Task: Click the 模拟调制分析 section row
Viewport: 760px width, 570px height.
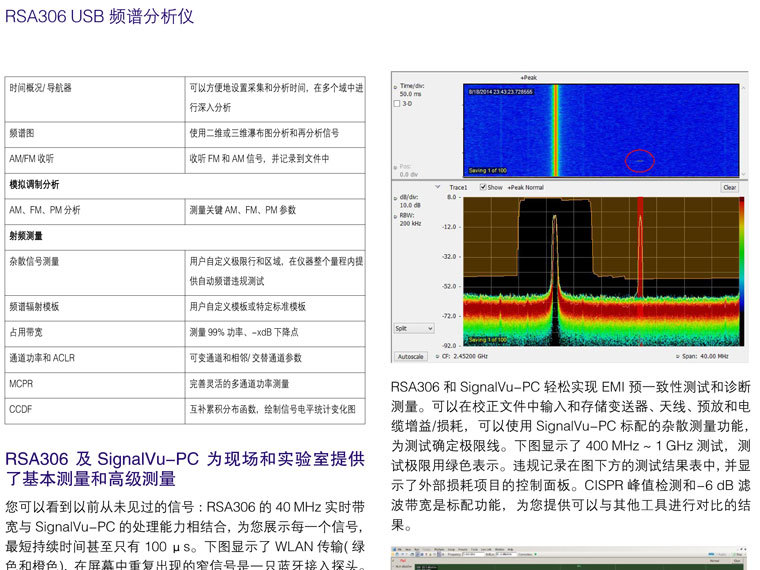Action: tap(185, 186)
